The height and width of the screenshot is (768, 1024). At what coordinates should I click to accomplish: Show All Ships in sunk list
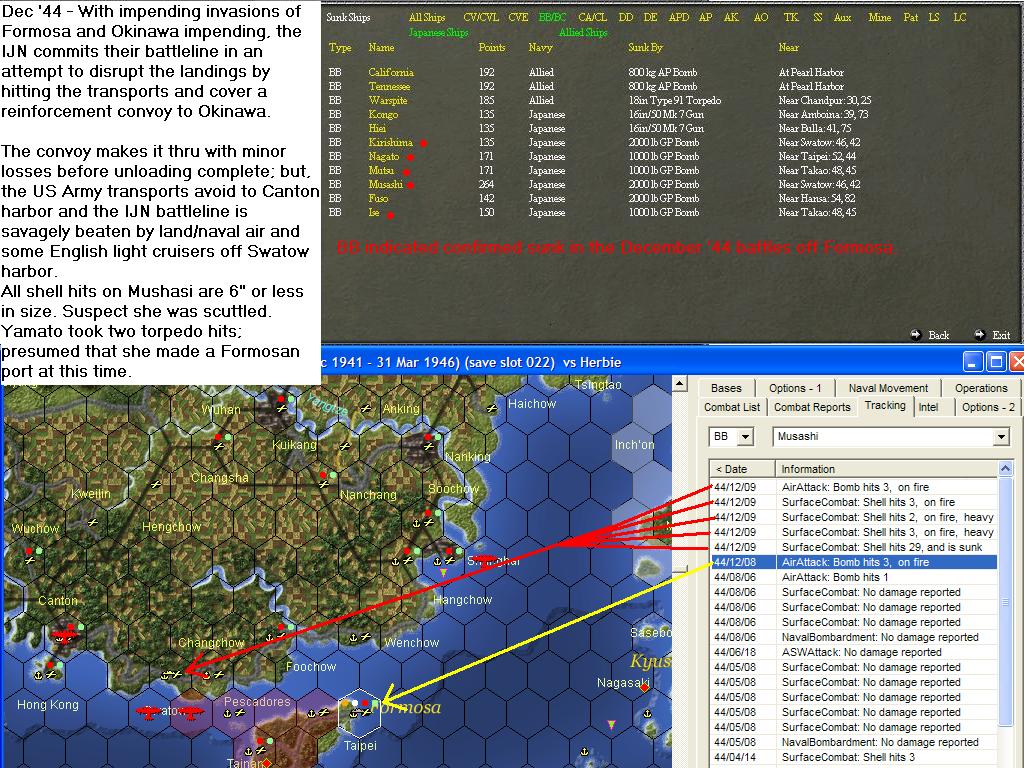tap(427, 18)
